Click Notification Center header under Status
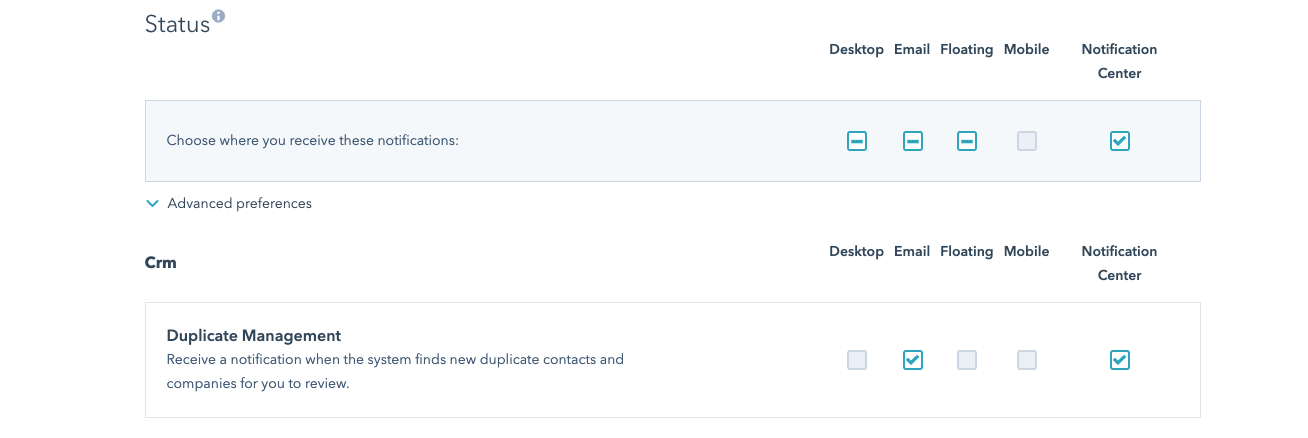Screen dimensions: 1308x438 pos(1120,61)
